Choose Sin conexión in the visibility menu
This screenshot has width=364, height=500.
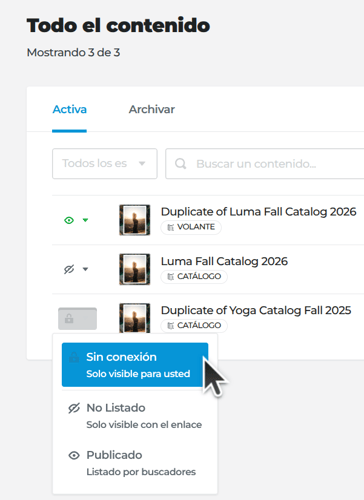coord(135,365)
